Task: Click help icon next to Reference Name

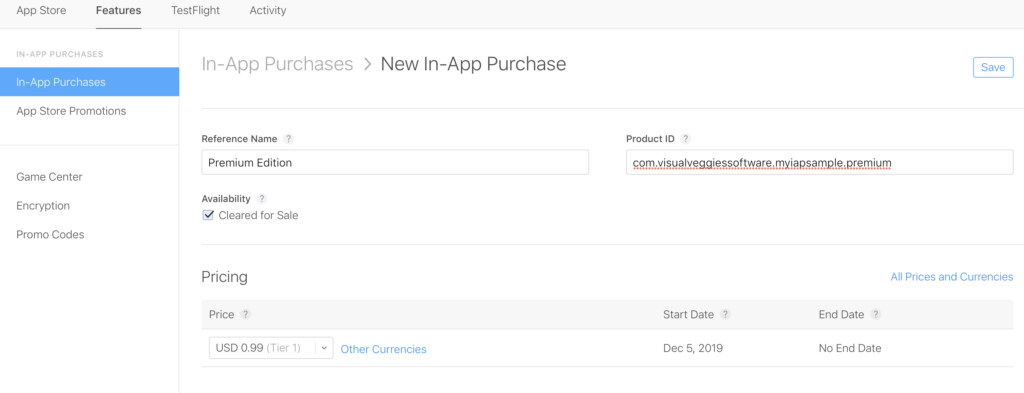Action: point(289,139)
